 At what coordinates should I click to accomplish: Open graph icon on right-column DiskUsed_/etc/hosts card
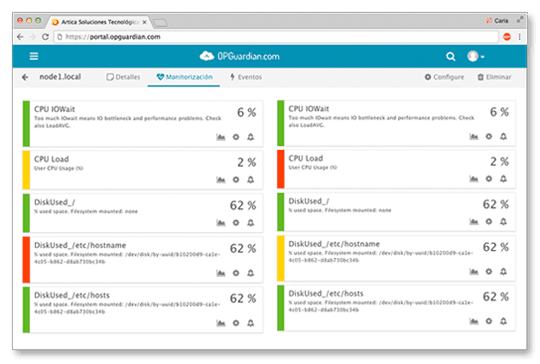474,321
